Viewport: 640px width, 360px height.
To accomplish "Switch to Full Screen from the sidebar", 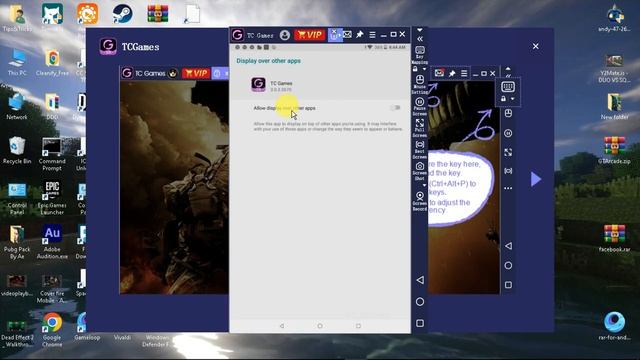I will (420, 128).
